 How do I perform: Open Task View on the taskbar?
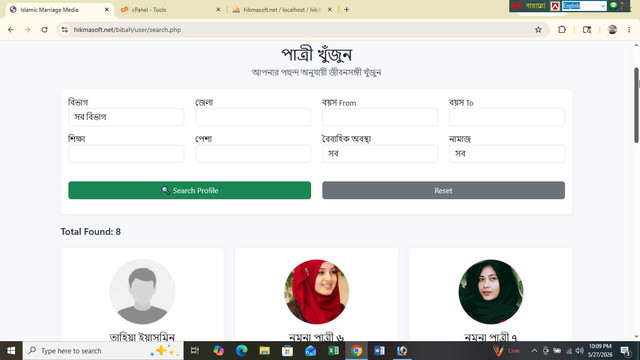point(195,351)
